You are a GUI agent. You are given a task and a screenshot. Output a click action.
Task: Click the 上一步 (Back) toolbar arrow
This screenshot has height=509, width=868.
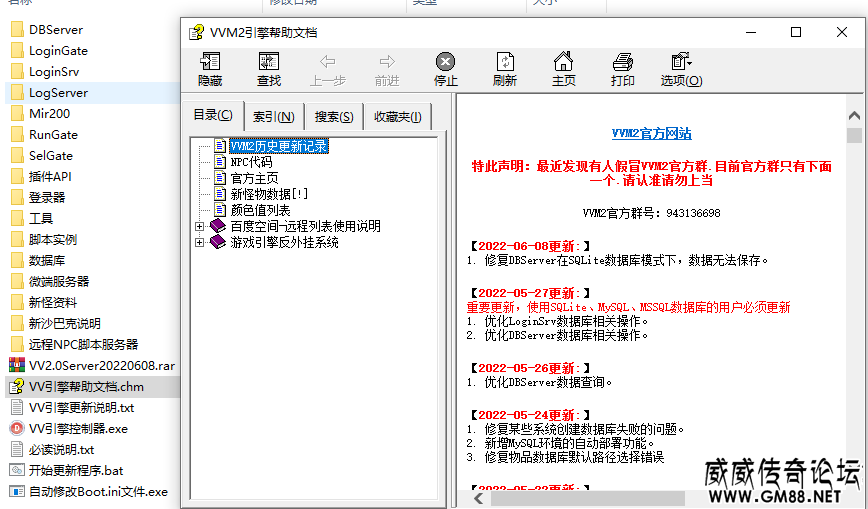coord(328,69)
